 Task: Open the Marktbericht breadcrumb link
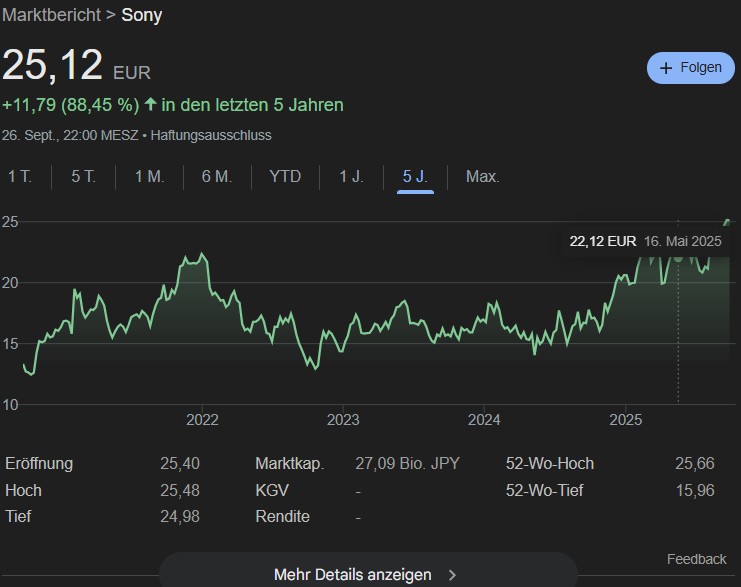tap(52, 15)
